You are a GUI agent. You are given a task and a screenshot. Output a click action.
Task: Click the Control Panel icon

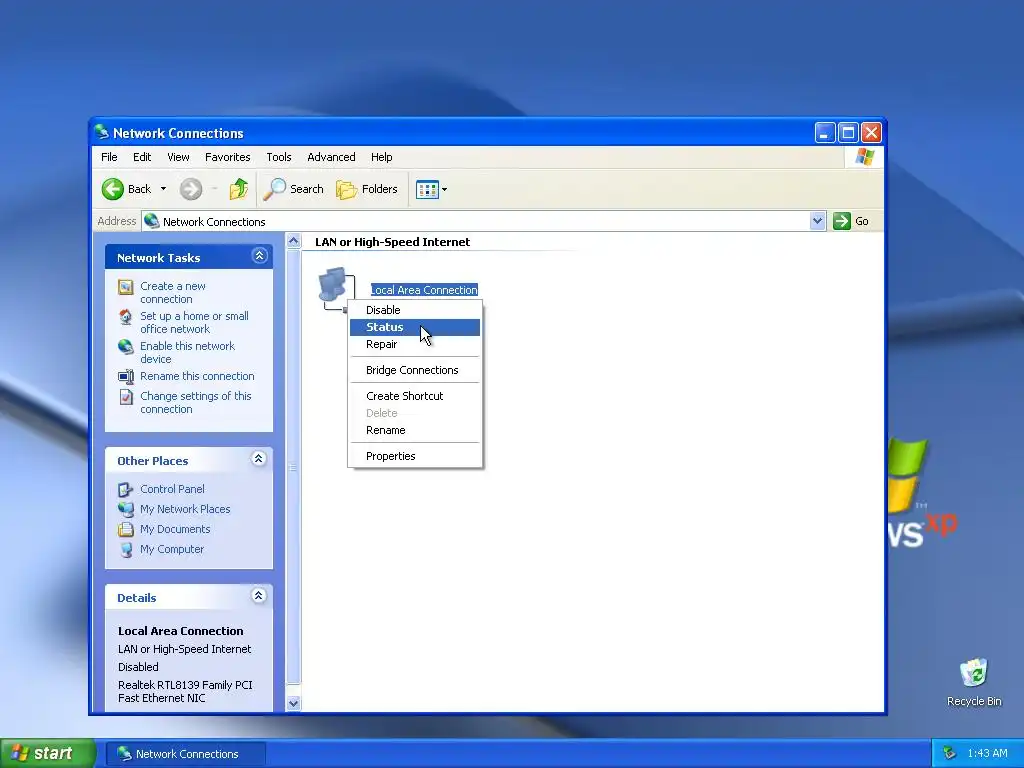tap(125, 489)
